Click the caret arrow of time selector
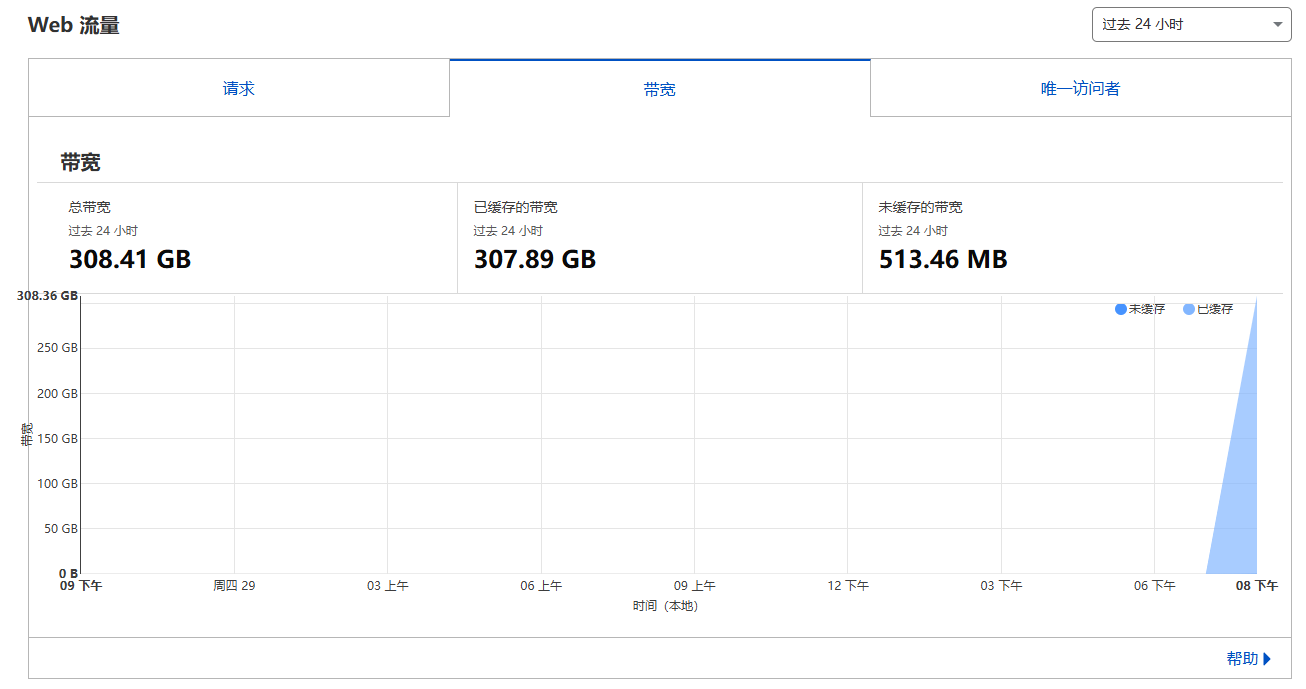1306x689 pixels. point(1278,25)
